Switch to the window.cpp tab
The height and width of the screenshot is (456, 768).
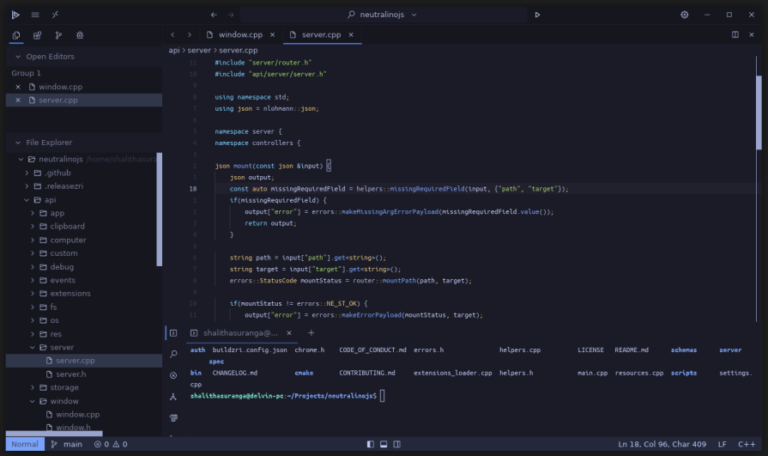coord(240,35)
